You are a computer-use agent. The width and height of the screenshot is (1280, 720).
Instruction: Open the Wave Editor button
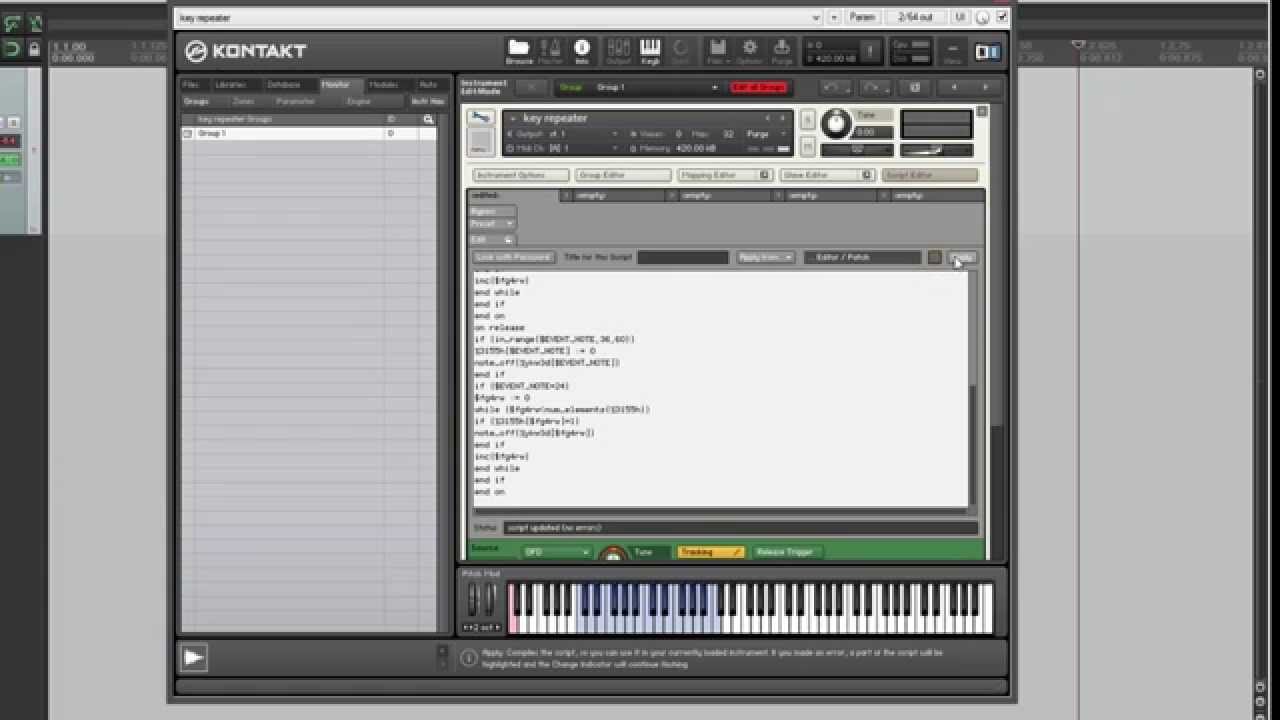click(827, 175)
